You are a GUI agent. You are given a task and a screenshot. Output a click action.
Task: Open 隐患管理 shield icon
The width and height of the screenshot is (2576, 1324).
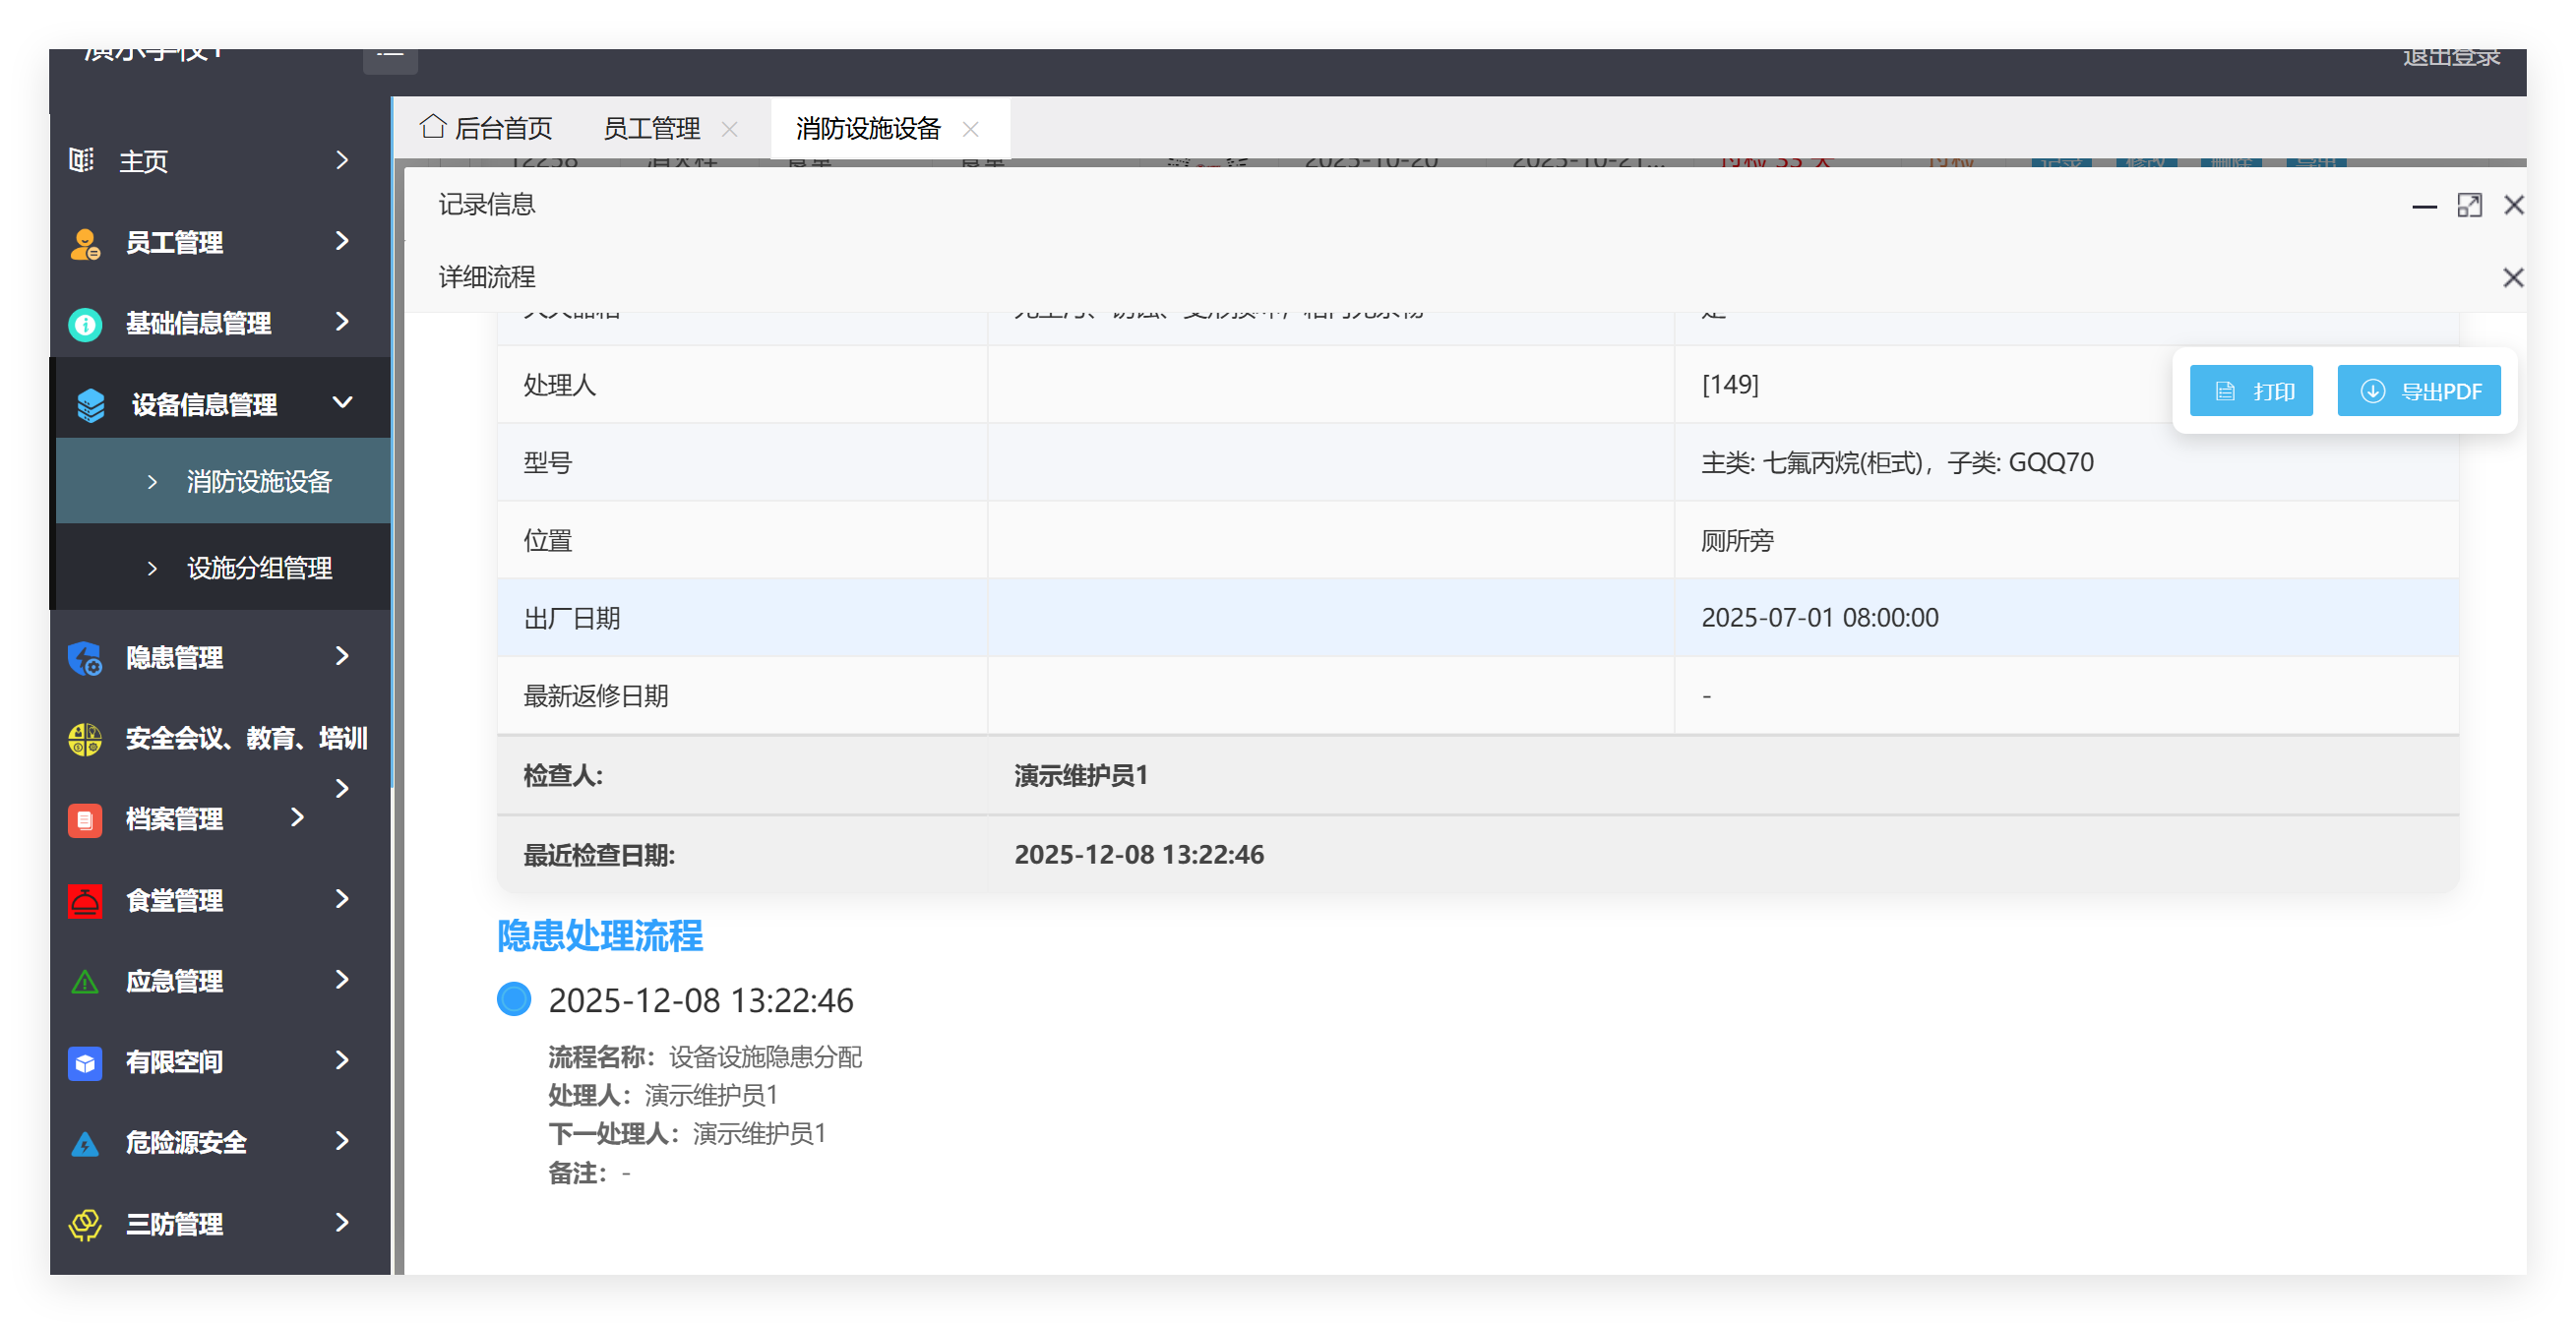pyautogui.click(x=84, y=657)
